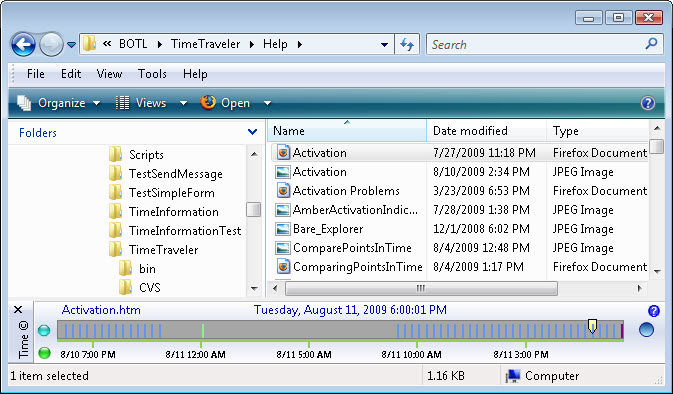Click the teal circle on the timeline
The height and width of the screenshot is (394, 673).
(x=44, y=330)
